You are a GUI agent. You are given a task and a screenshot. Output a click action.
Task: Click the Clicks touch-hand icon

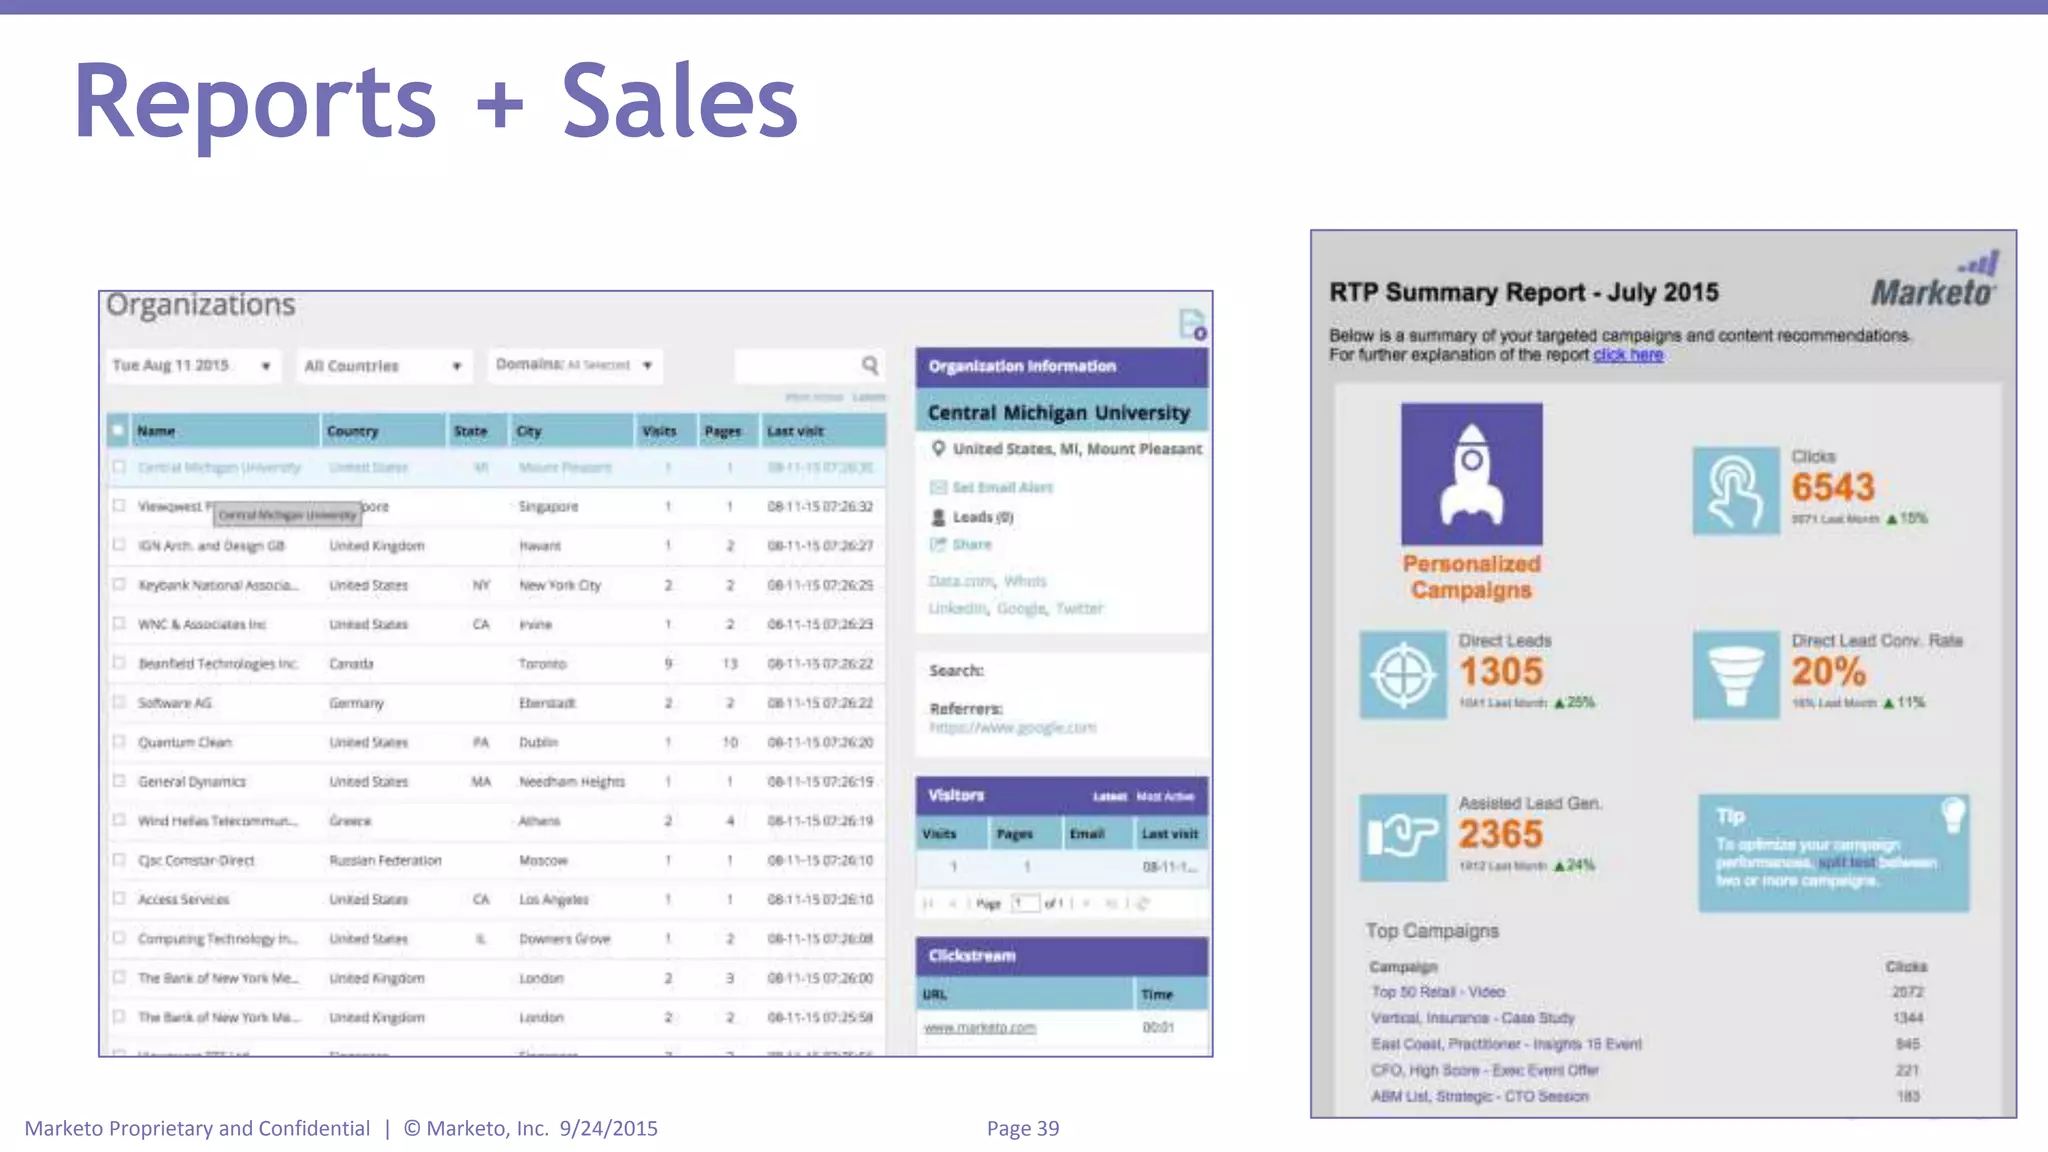[1735, 490]
